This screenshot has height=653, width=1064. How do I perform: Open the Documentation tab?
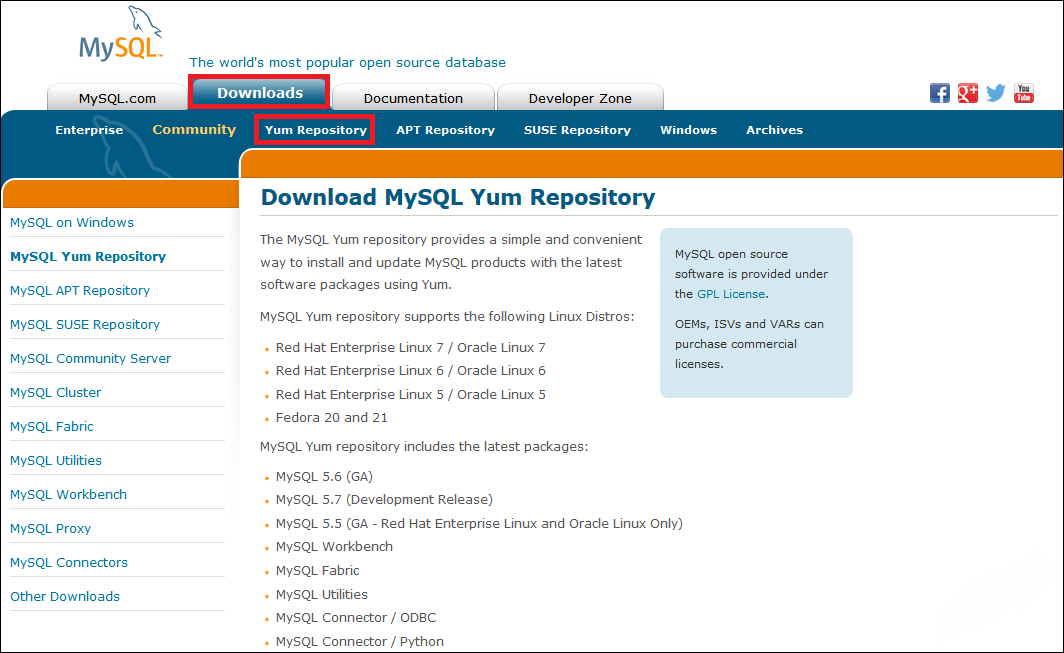point(413,98)
